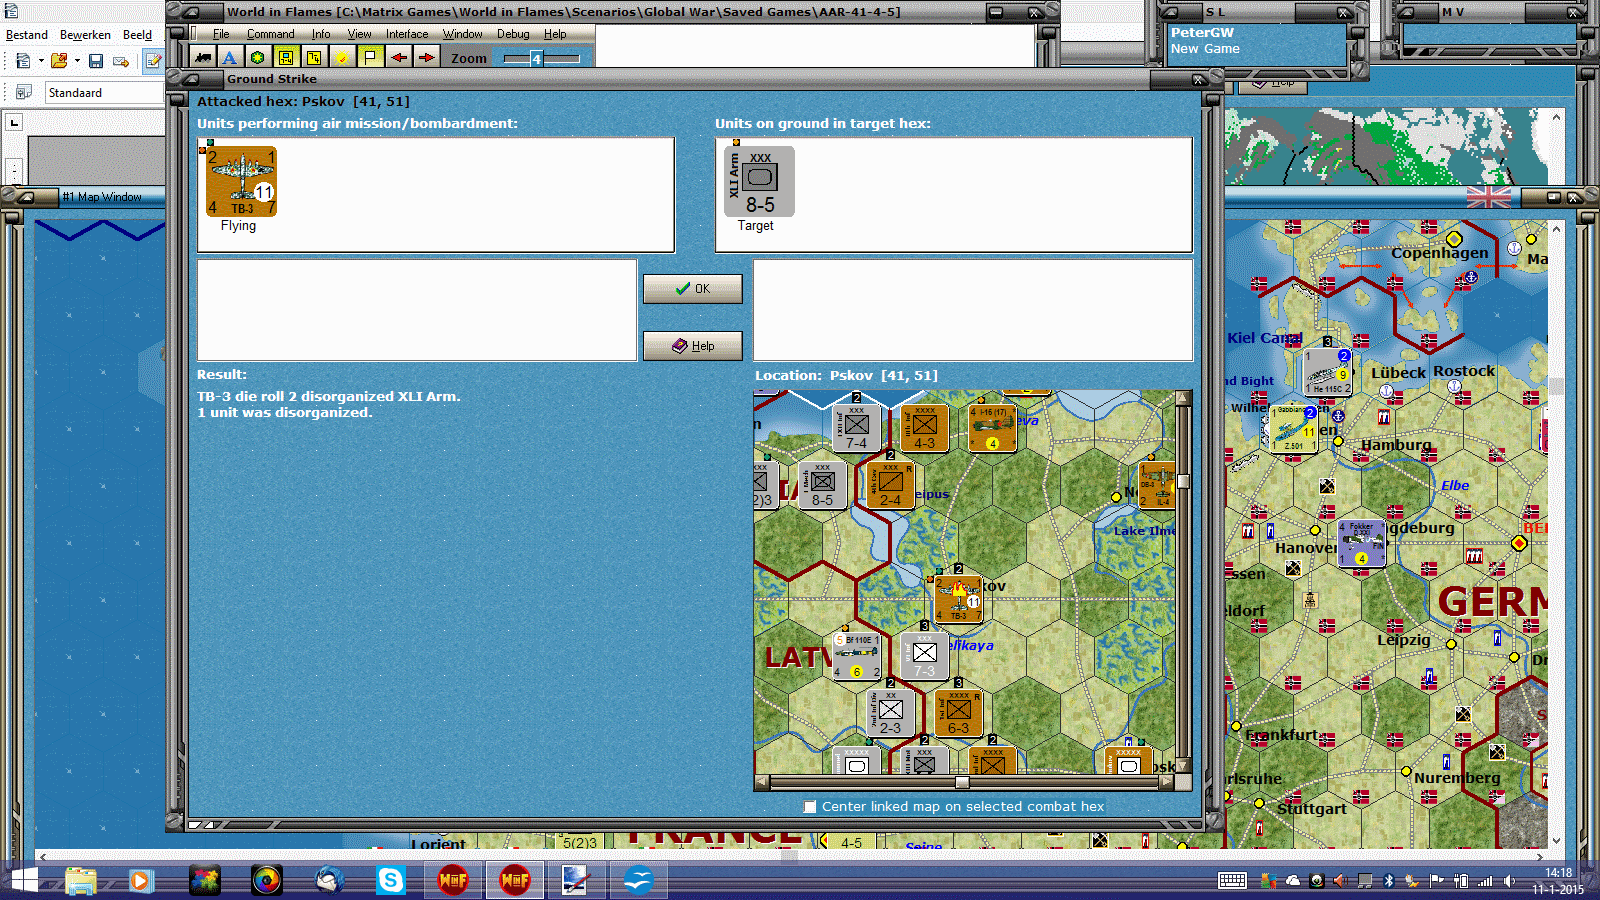Toggle the yellow unit-counter toolbar icon
Image resolution: width=1600 pixels, height=900 pixels.
[286, 57]
